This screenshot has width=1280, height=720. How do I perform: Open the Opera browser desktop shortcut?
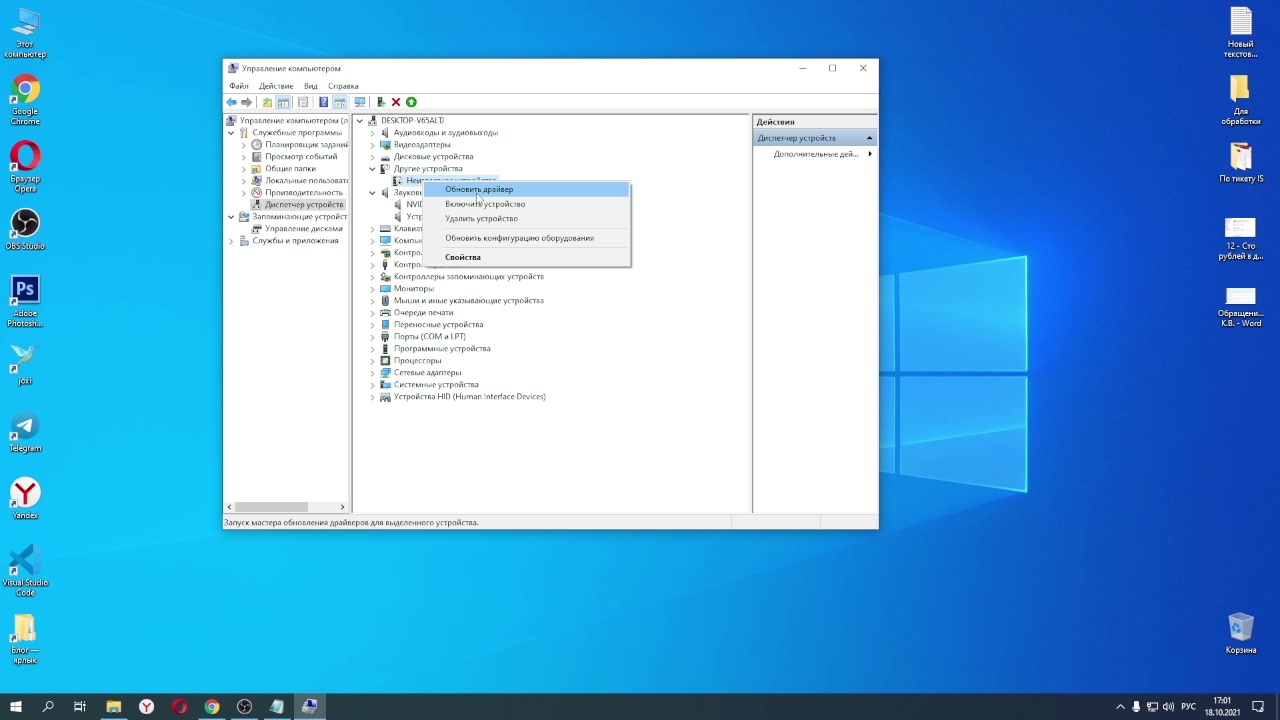[25, 167]
